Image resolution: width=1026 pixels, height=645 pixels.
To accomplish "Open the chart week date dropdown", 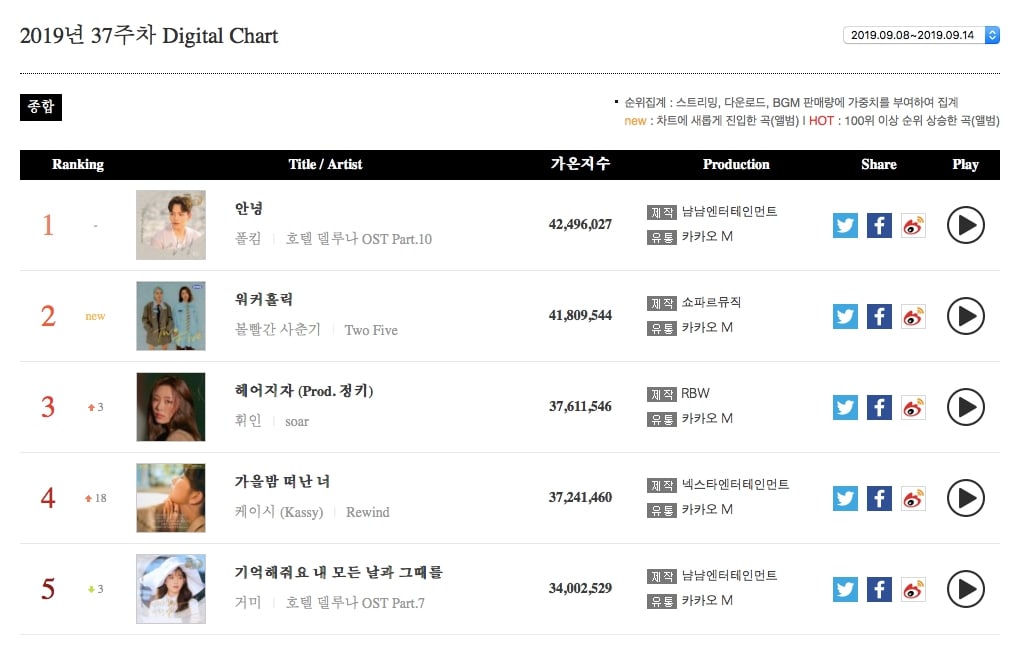I will click(921, 35).
